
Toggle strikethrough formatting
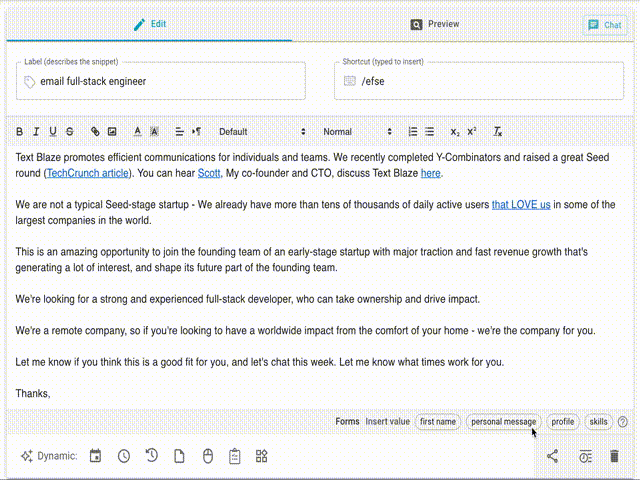pyautogui.click(x=70, y=131)
